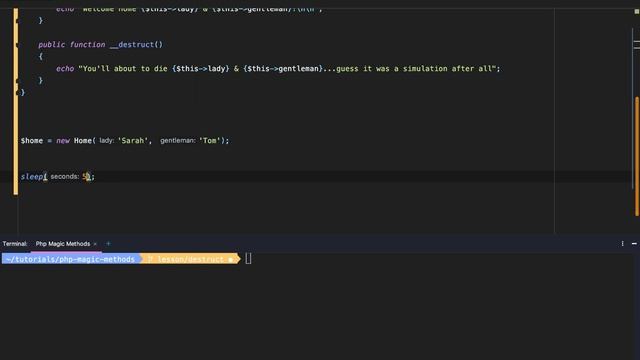This screenshot has height=360, width=640.
Task: Hide the terminal panel with minimize icon
Action: pos(634,244)
